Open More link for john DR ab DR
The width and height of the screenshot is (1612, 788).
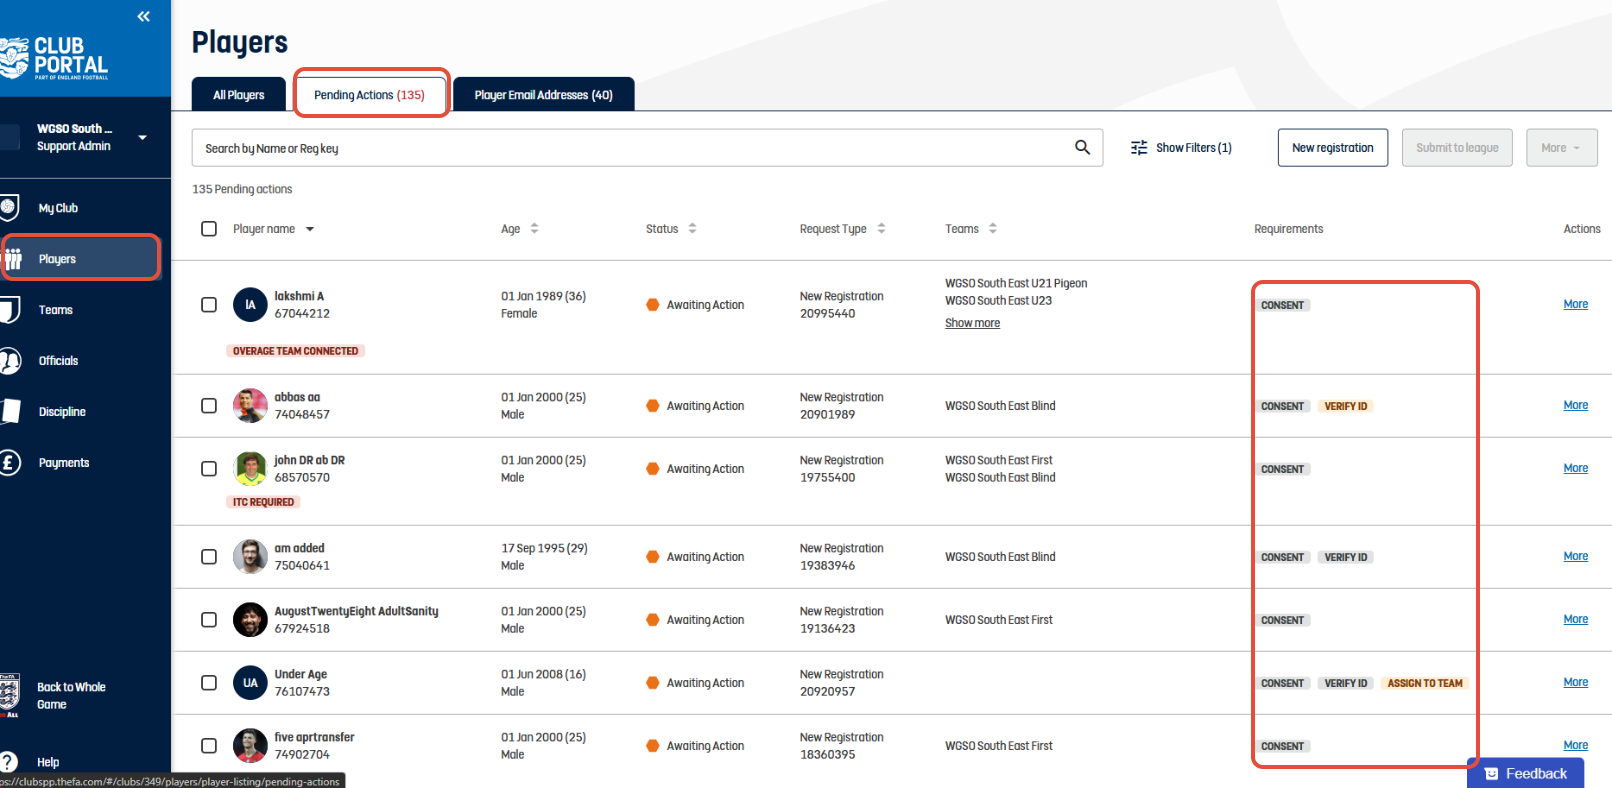tap(1576, 468)
